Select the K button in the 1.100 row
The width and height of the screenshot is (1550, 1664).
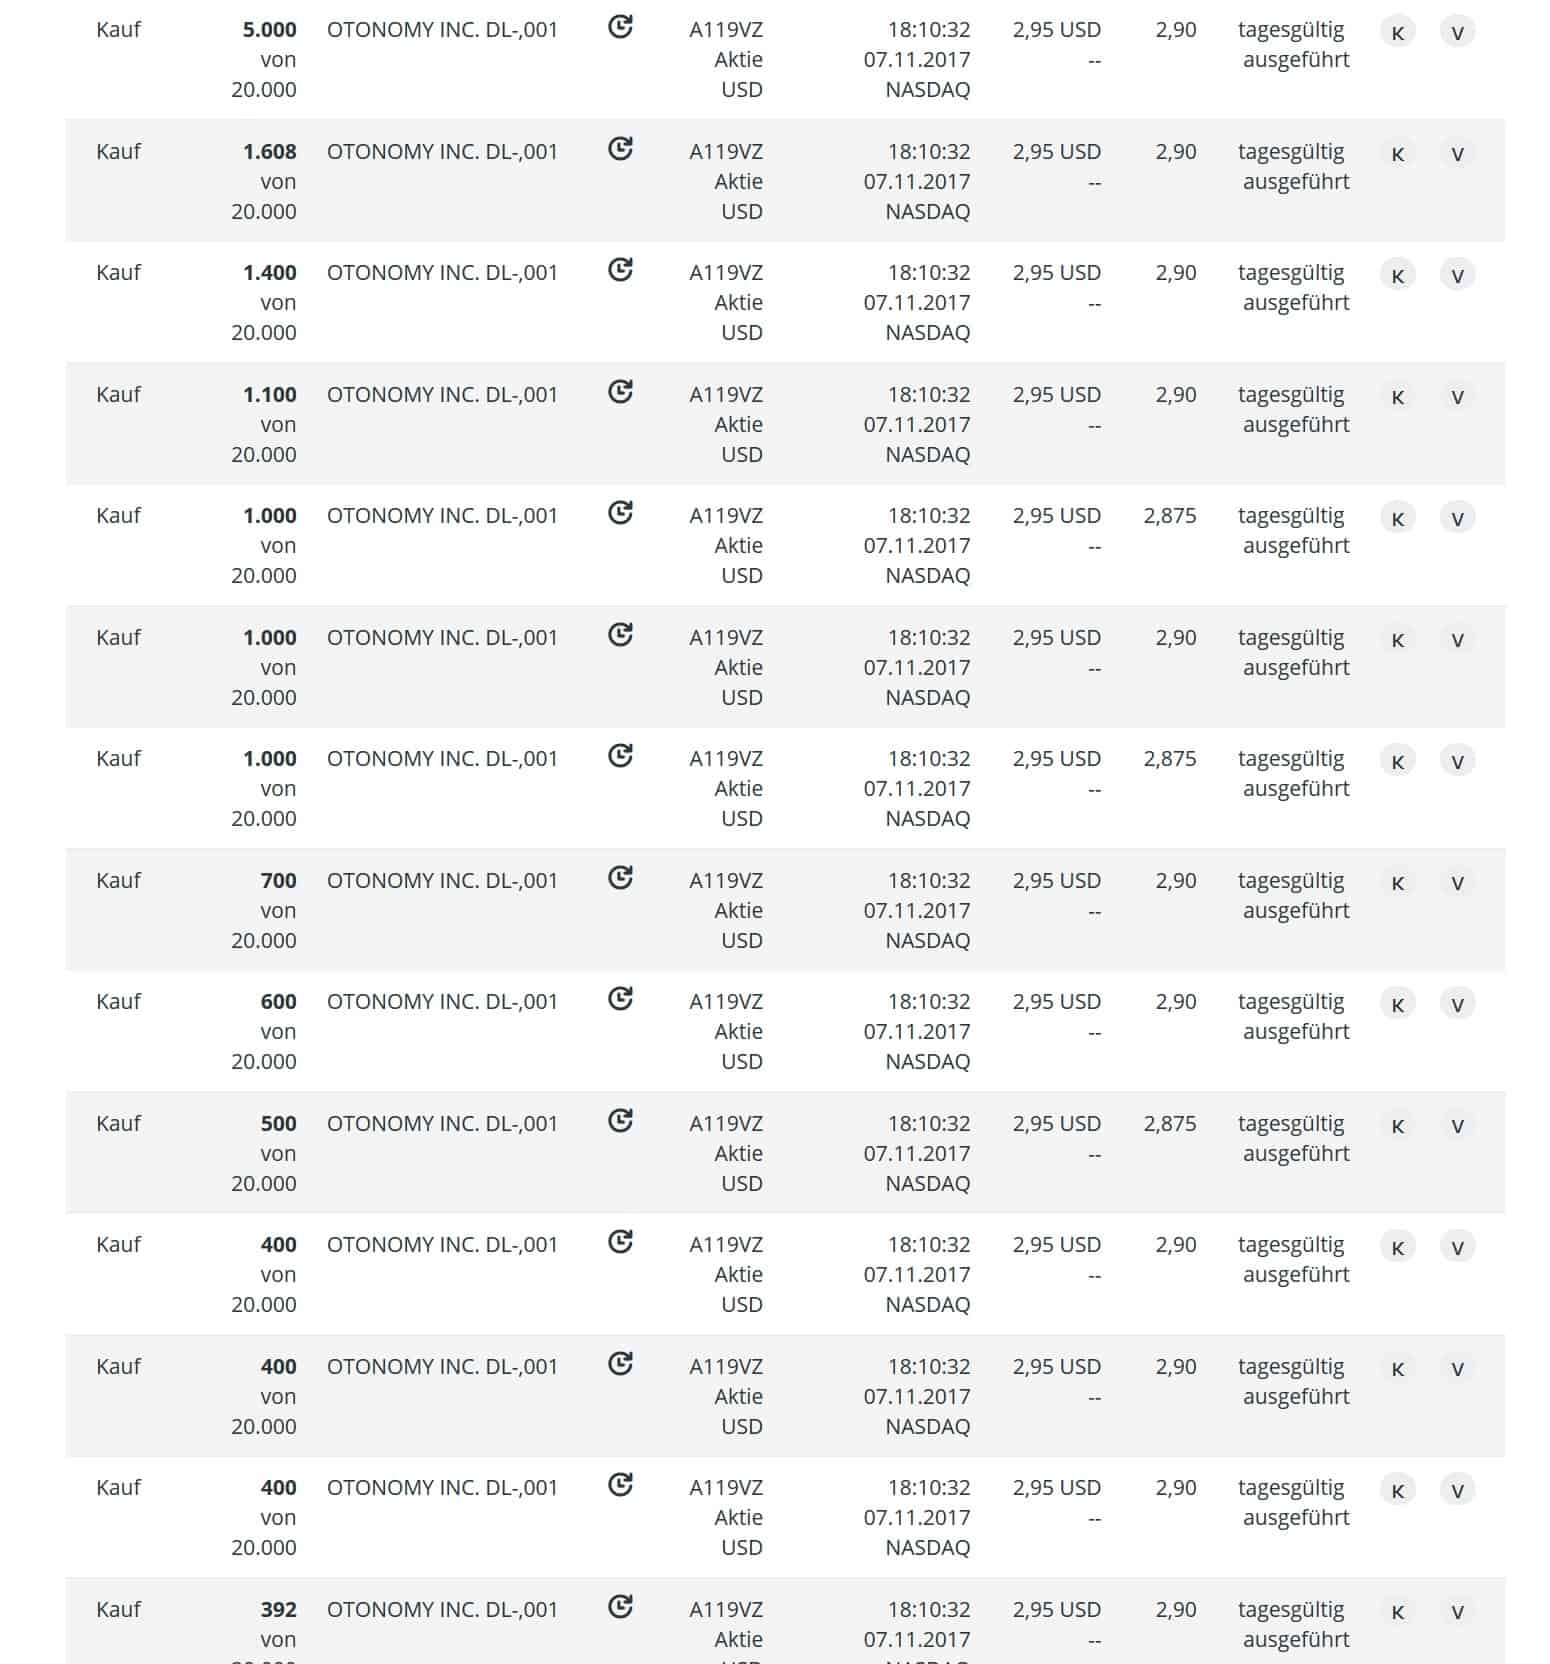[1397, 397]
